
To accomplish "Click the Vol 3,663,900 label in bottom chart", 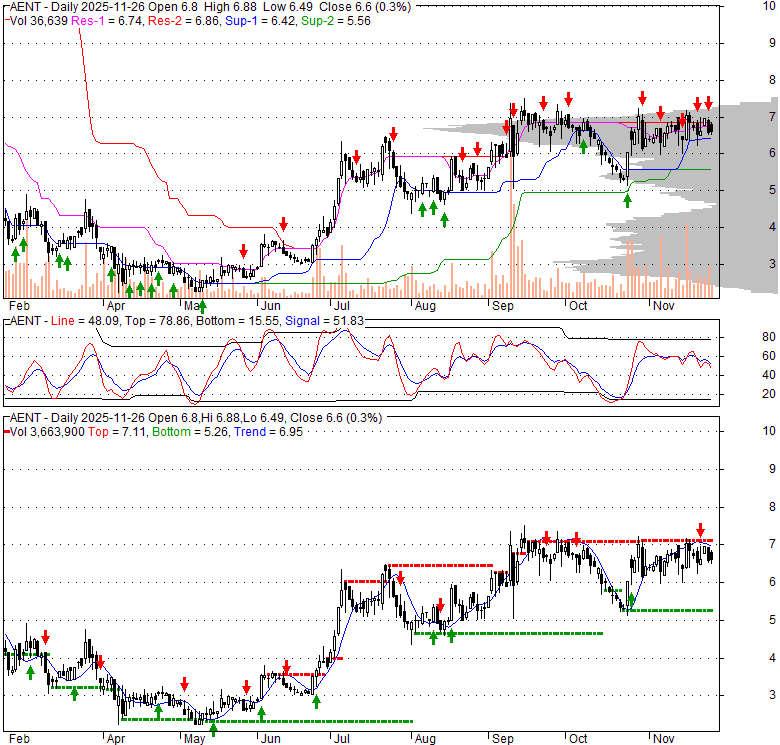I will coord(47,432).
